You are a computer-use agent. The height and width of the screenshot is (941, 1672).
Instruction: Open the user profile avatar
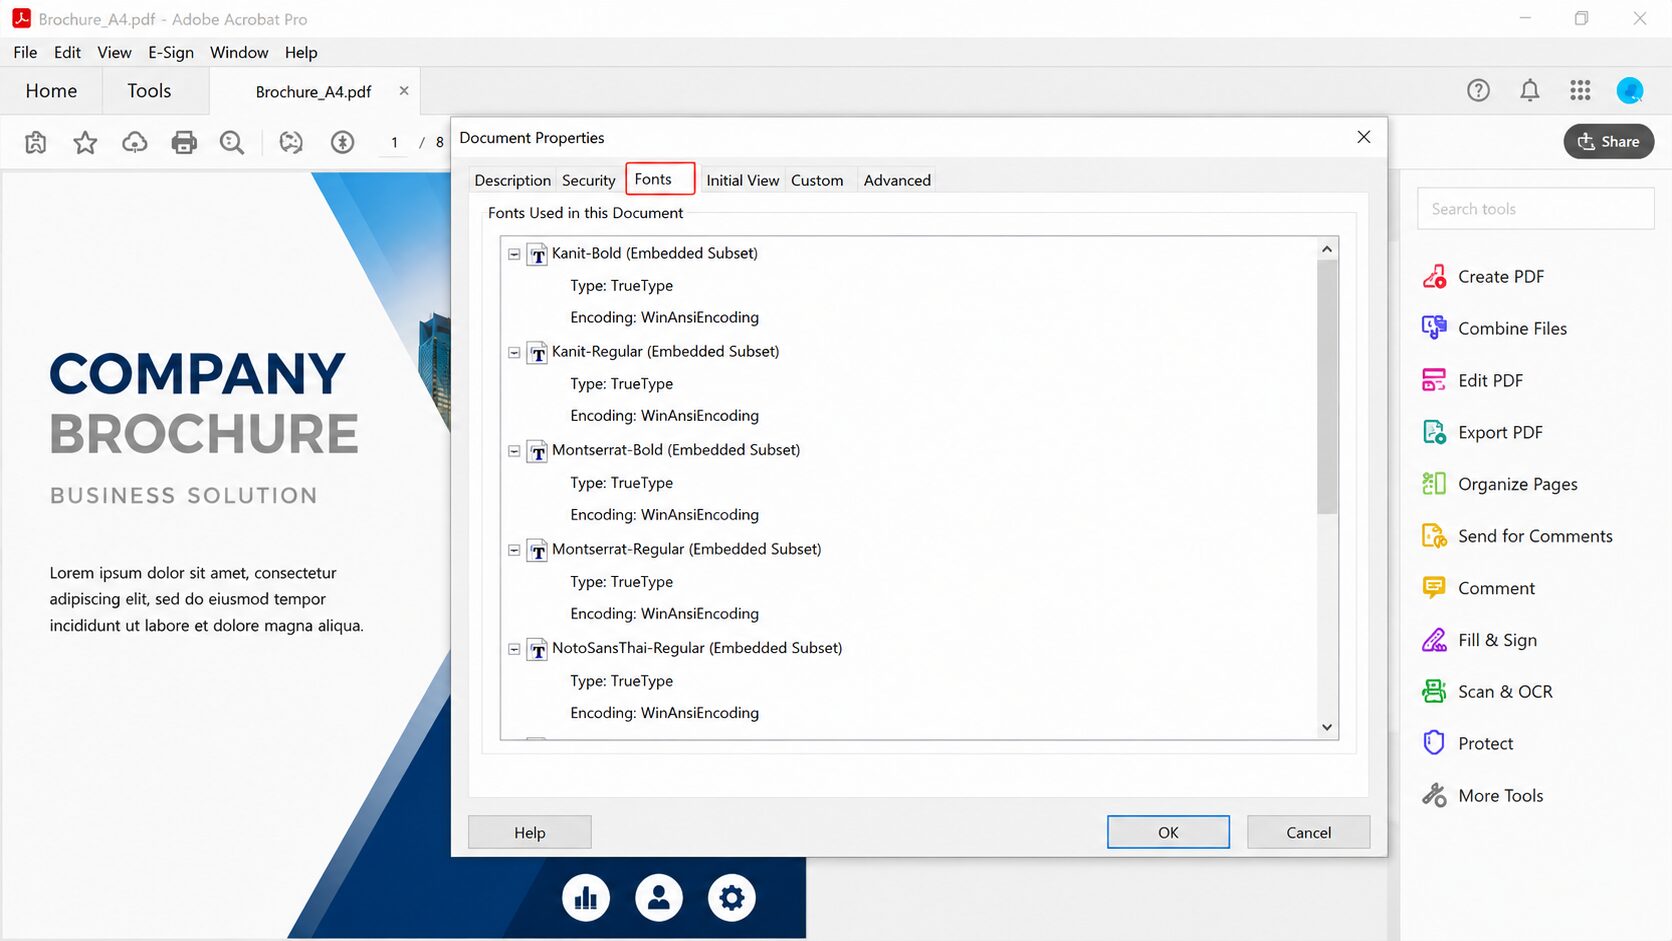point(1630,91)
